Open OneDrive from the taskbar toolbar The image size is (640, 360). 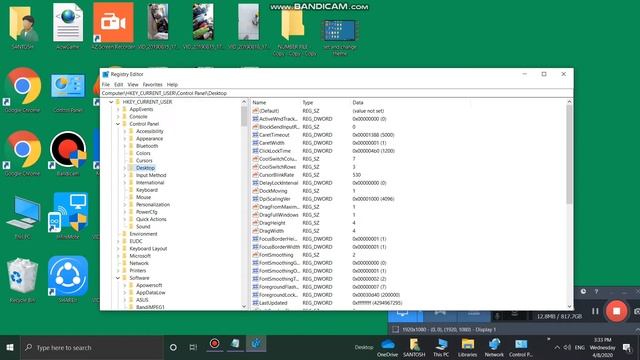point(387,348)
